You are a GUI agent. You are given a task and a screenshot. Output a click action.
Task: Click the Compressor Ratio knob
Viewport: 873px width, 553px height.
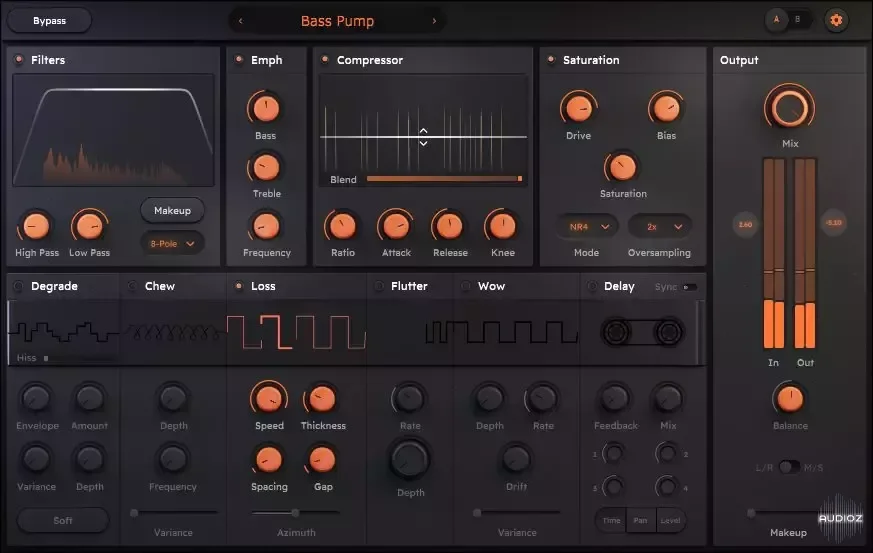pyautogui.click(x=342, y=226)
